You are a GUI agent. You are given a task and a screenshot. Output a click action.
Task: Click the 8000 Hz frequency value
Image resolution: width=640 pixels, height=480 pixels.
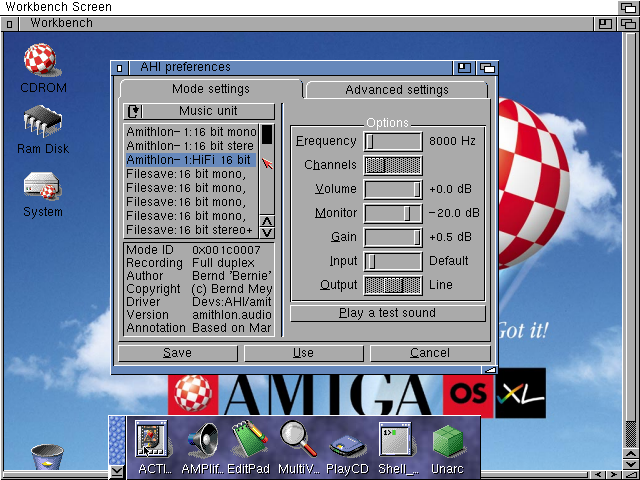tap(452, 141)
